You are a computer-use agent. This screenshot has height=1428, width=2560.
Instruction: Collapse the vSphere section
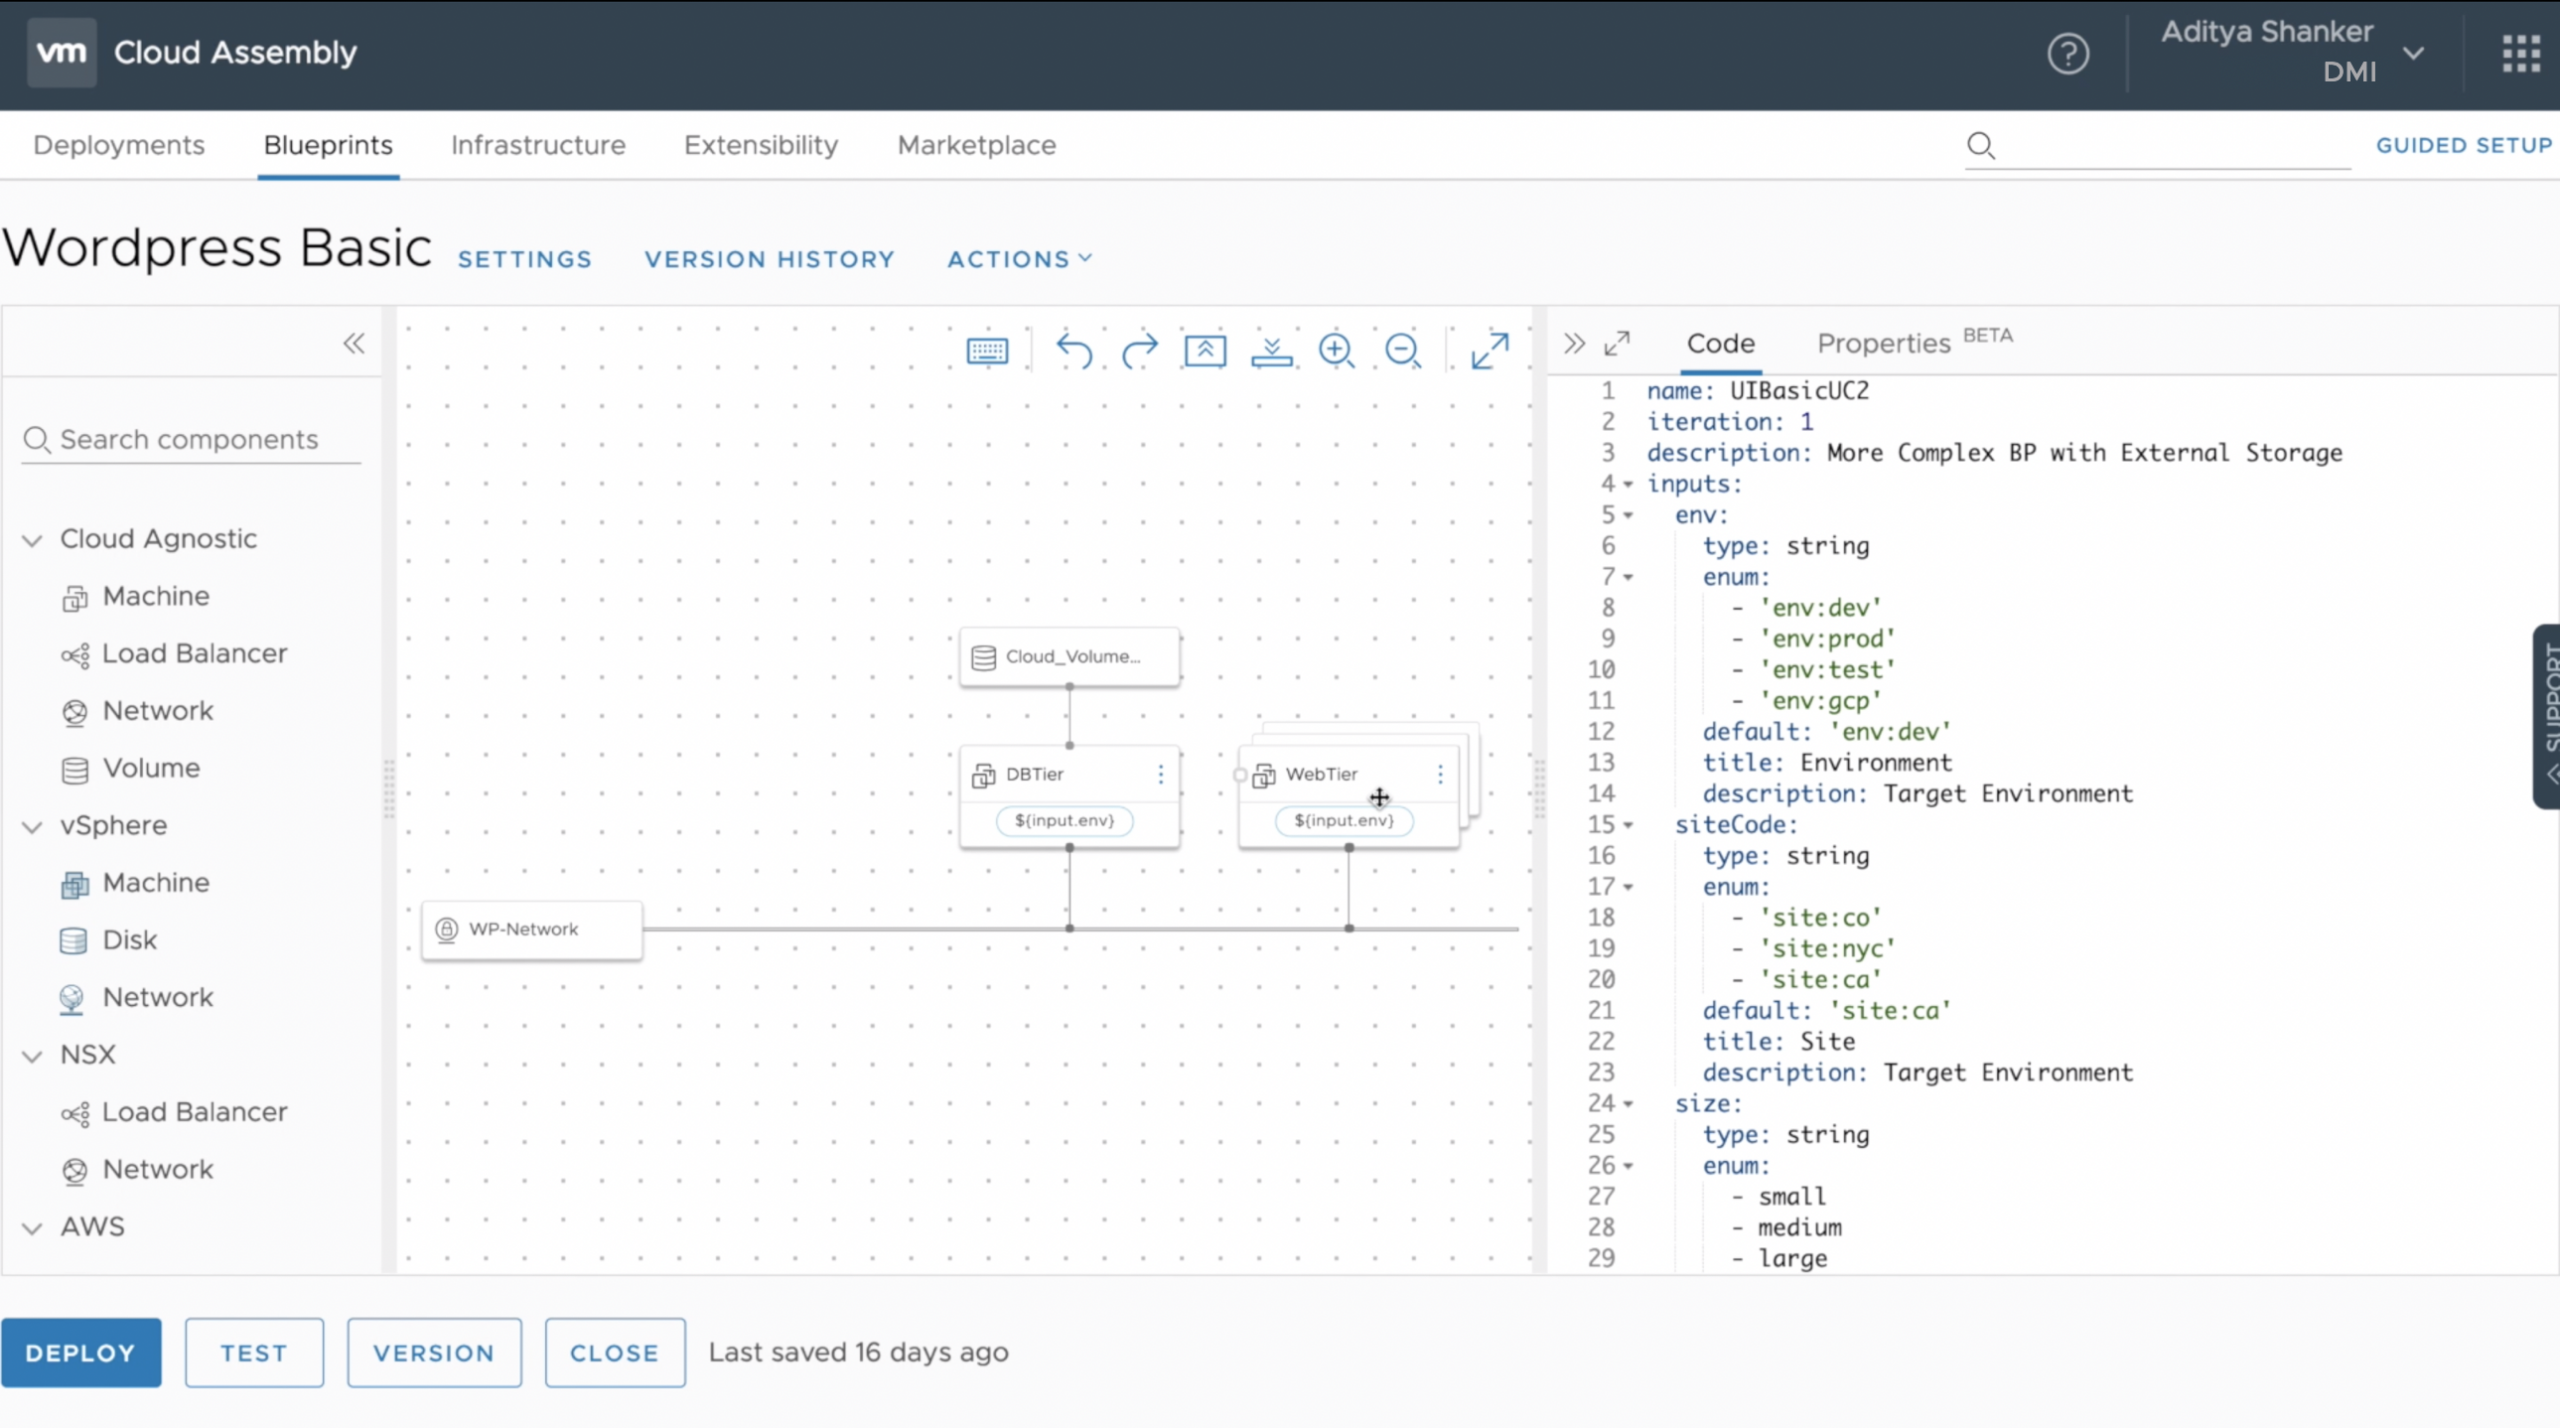coord(33,828)
